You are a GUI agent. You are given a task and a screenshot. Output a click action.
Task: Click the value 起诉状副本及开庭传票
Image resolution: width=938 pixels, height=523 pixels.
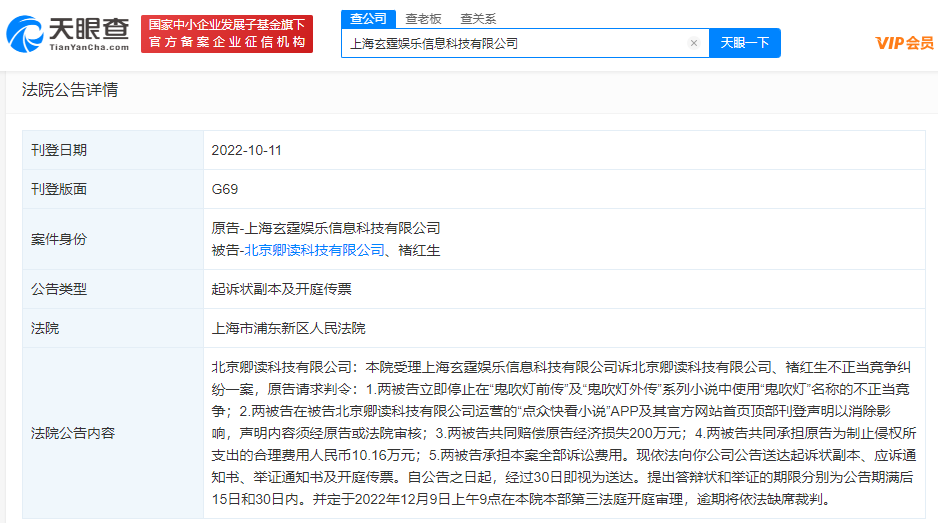pos(281,289)
